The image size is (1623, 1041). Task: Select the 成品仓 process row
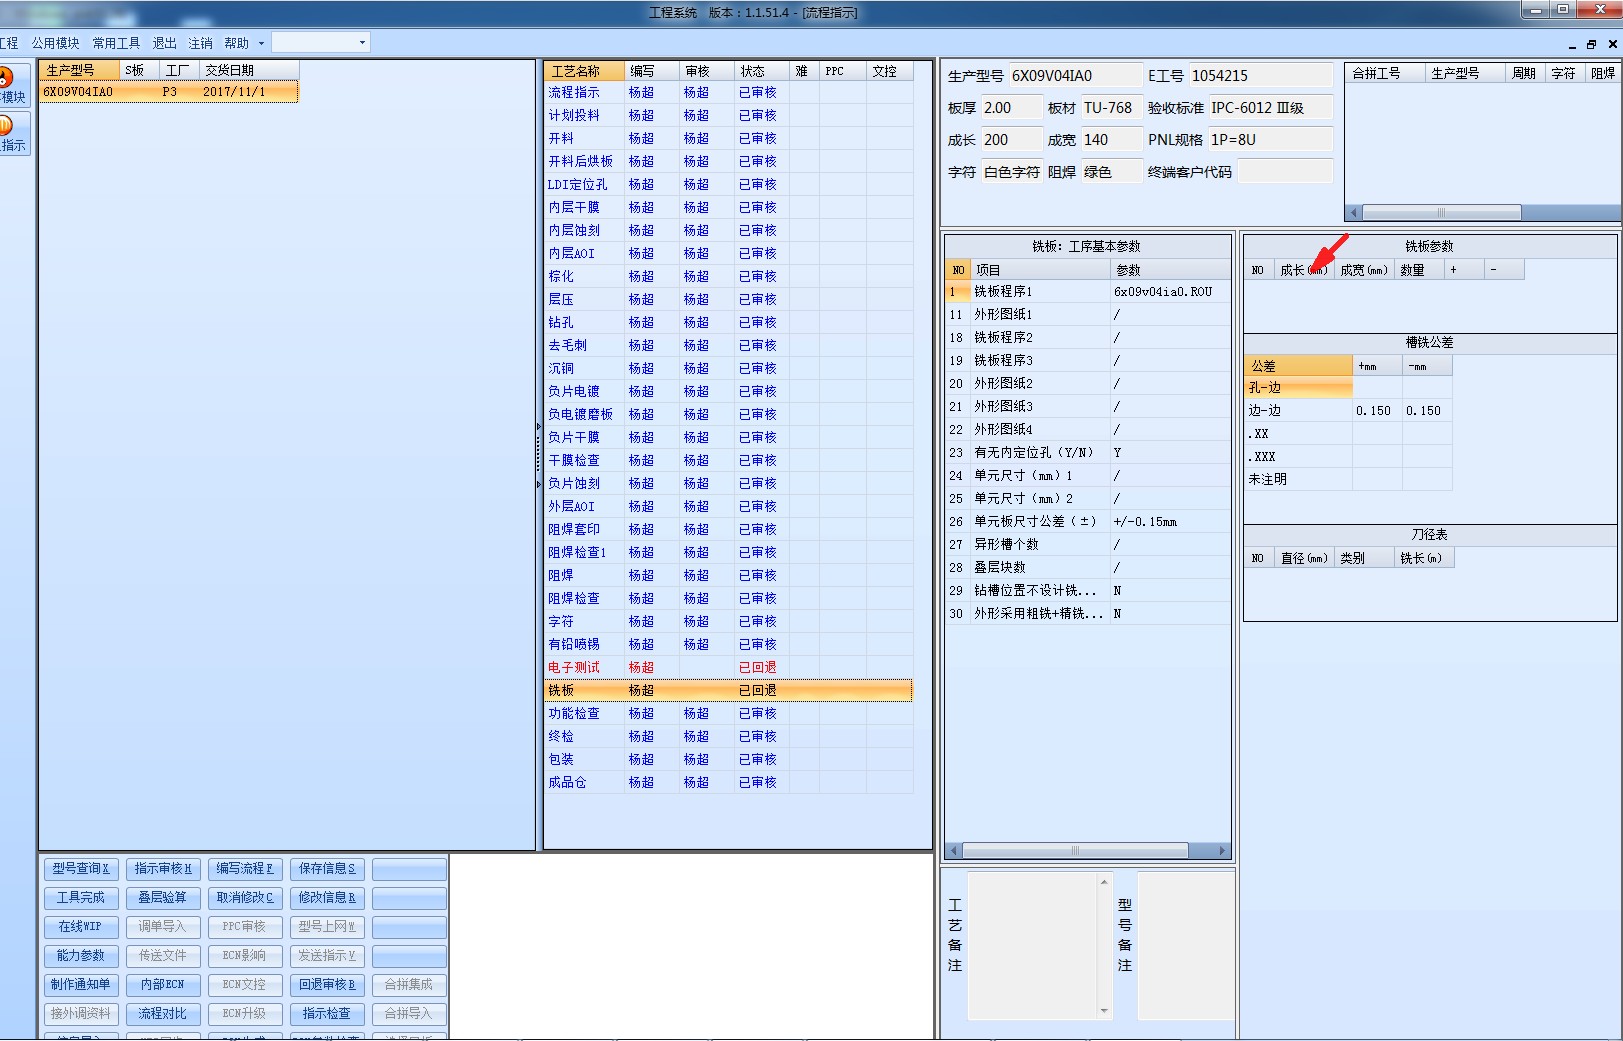coord(728,782)
